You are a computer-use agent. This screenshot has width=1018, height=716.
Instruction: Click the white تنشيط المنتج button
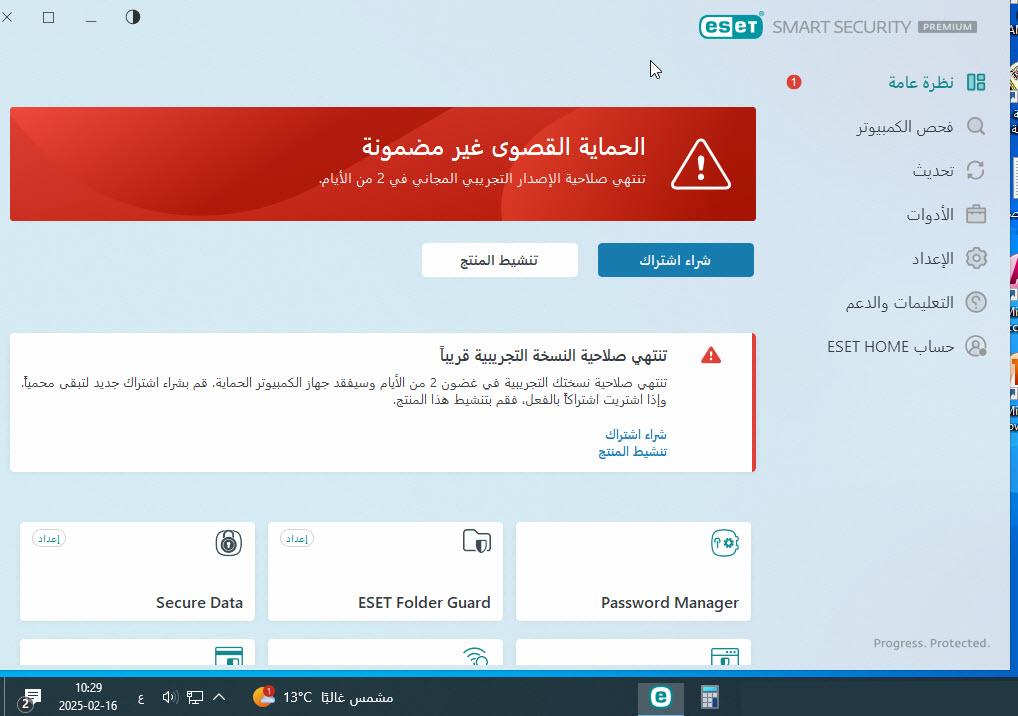[499, 260]
